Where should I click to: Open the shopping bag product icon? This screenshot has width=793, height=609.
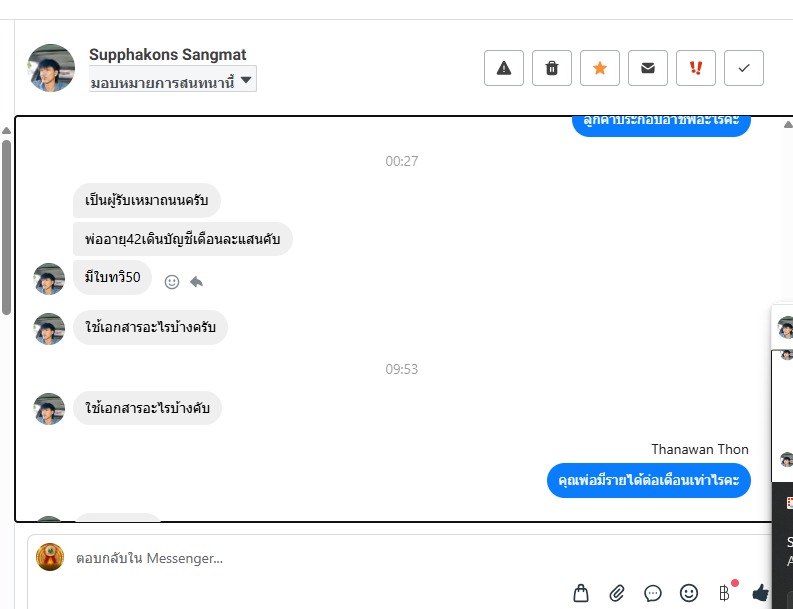tap(581, 593)
